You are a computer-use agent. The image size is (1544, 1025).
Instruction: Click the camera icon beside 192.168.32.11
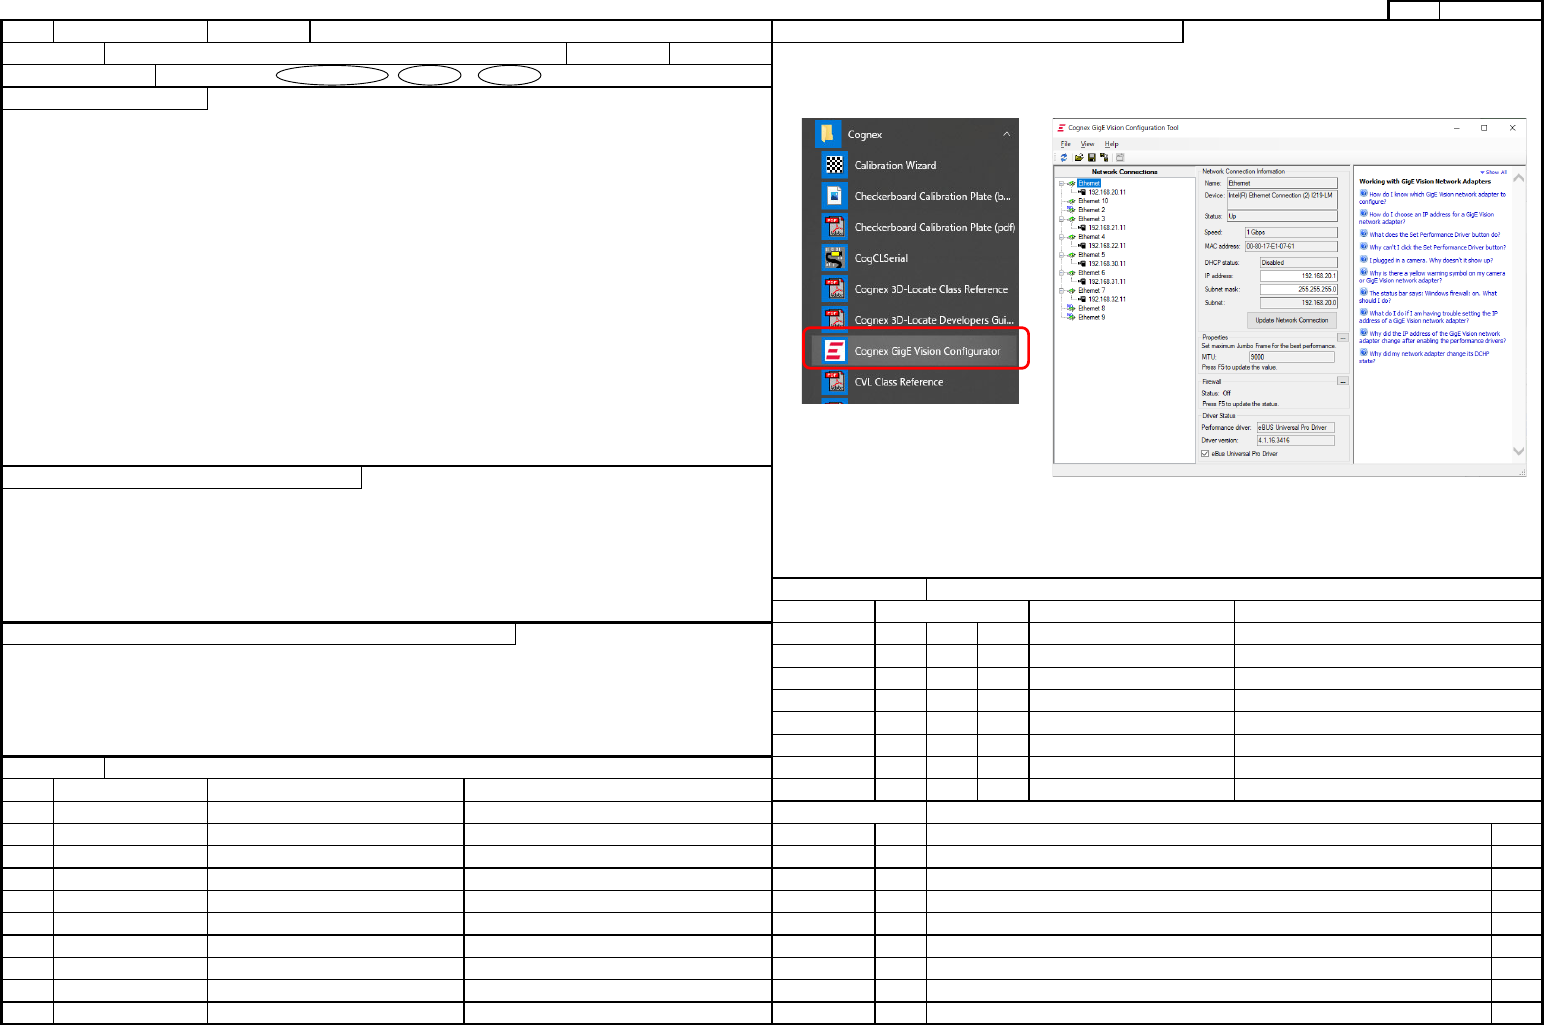[x=1082, y=299]
